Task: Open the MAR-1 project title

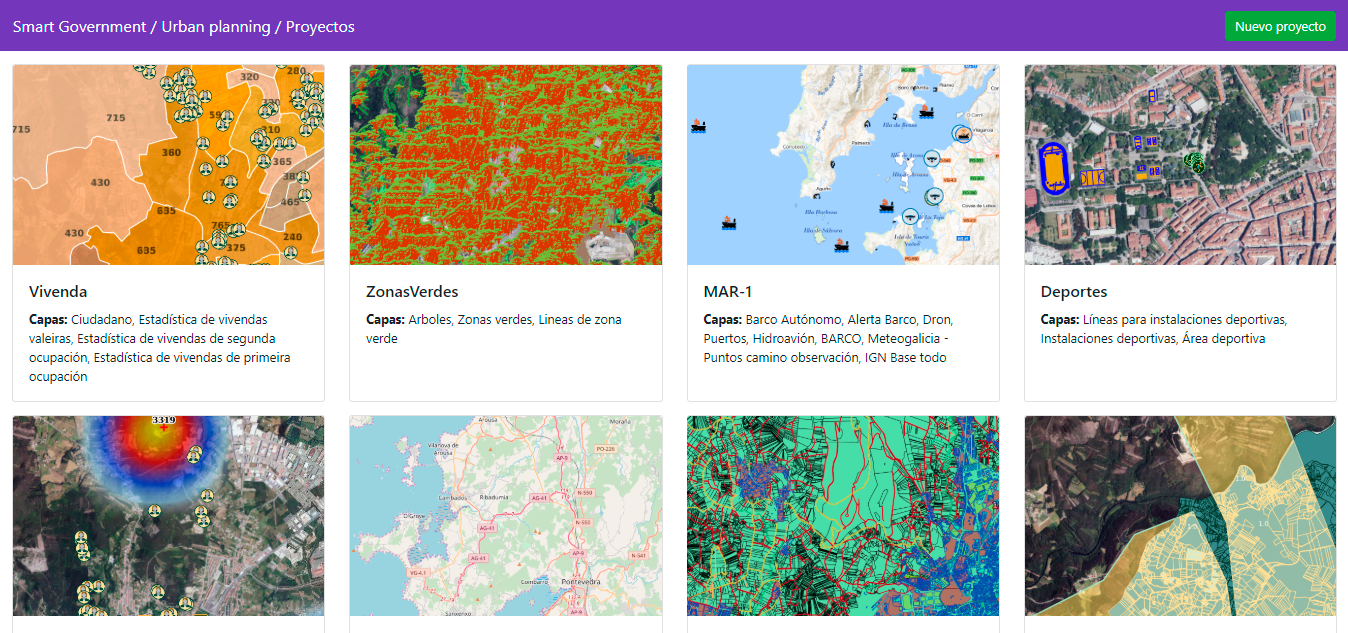Action: pyautogui.click(x=728, y=292)
